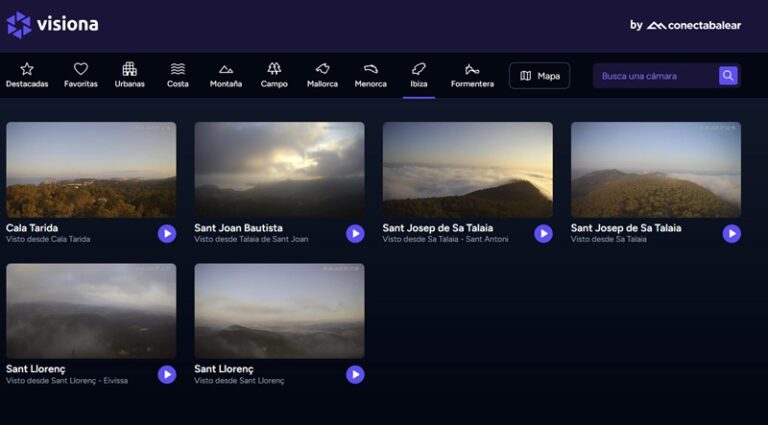The height and width of the screenshot is (425, 768).
Task: Select the Ibiza island tab
Action: [x=419, y=75]
